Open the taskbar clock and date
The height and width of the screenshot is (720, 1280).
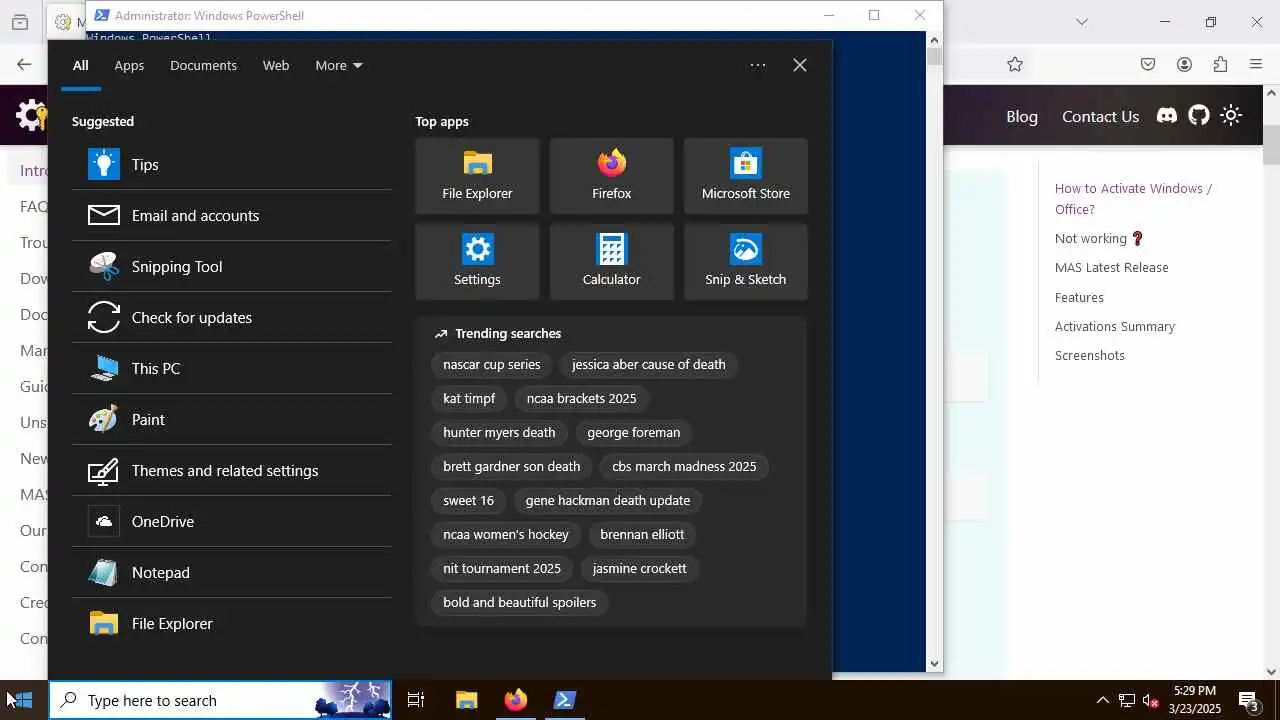[x=1195, y=700]
